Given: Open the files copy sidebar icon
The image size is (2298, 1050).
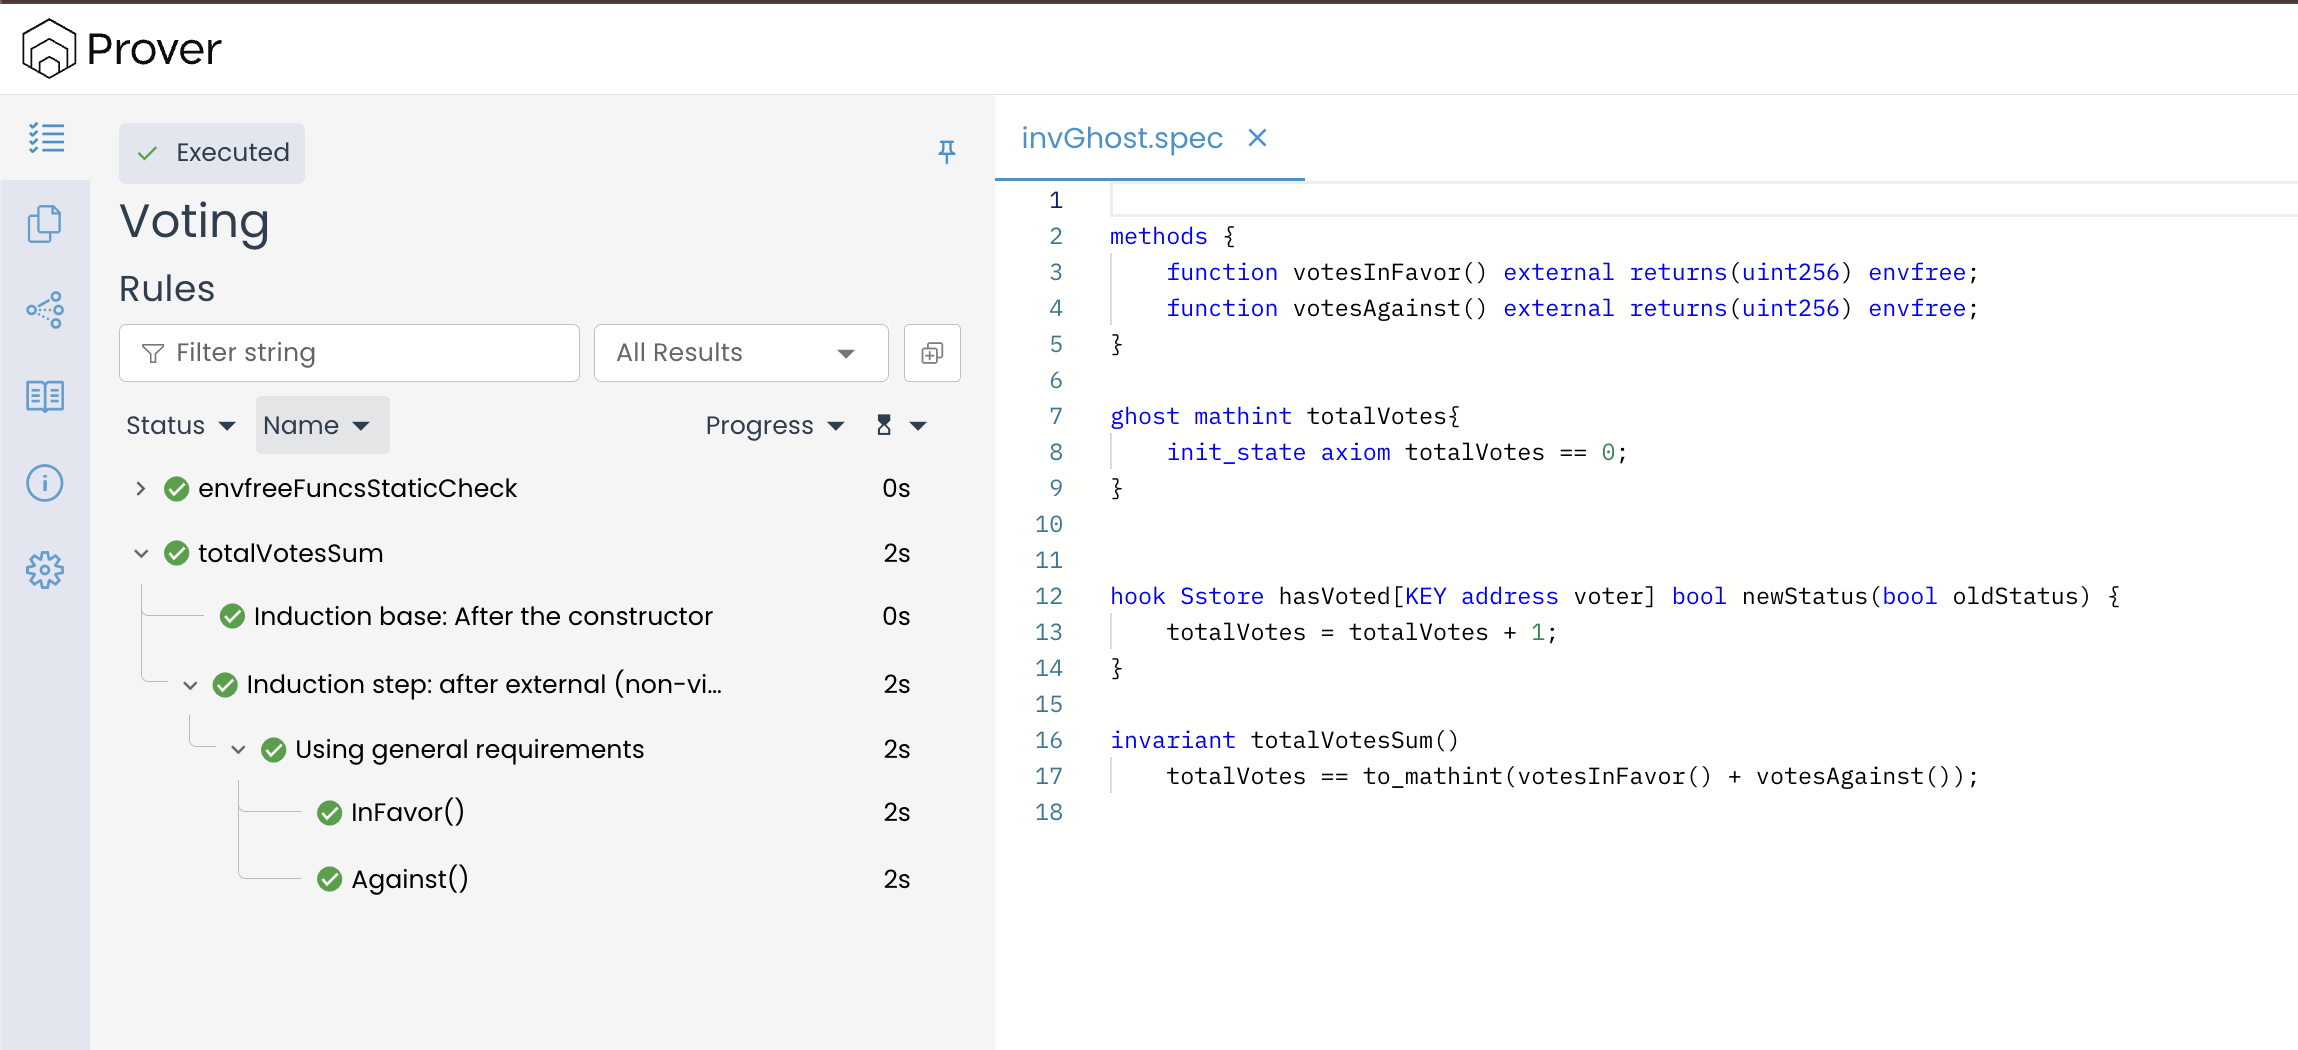Looking at the screenshot, I should pyautogui.click(x=45, y=224).
